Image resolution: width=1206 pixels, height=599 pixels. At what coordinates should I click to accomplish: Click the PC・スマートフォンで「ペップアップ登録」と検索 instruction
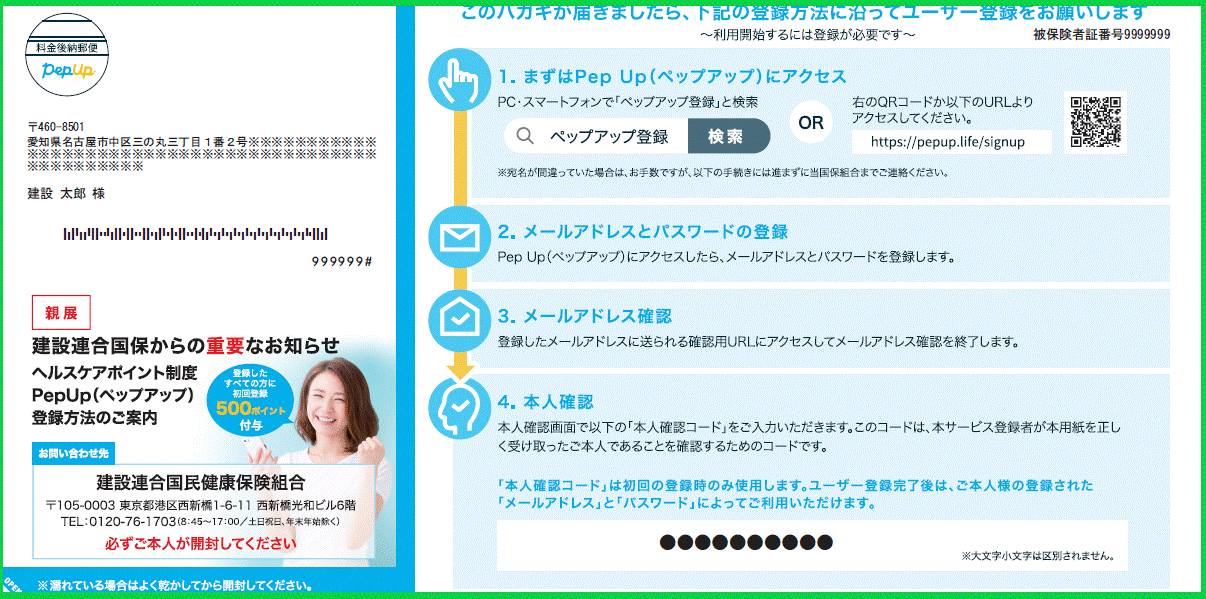click(627, 101)
